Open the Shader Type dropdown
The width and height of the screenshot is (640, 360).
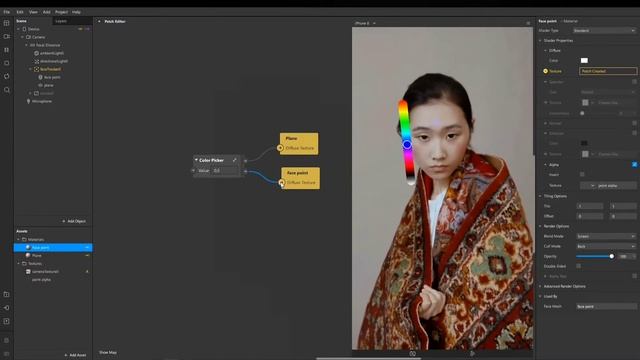[x=604, y=31]
